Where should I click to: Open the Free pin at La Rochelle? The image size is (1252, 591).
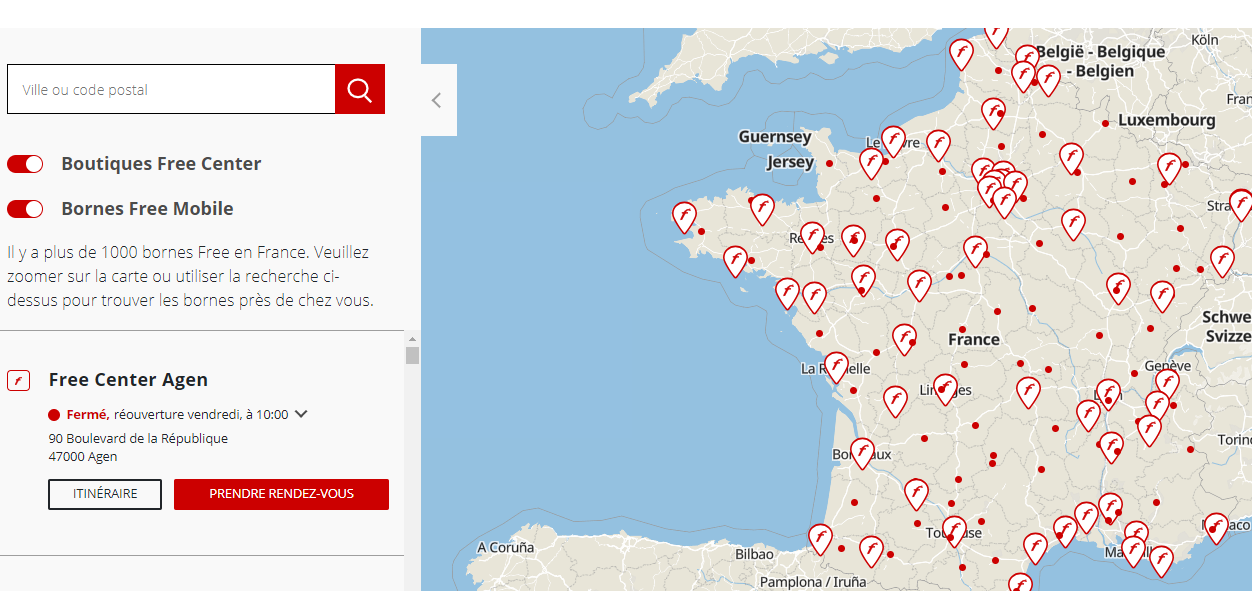[836, 366]
